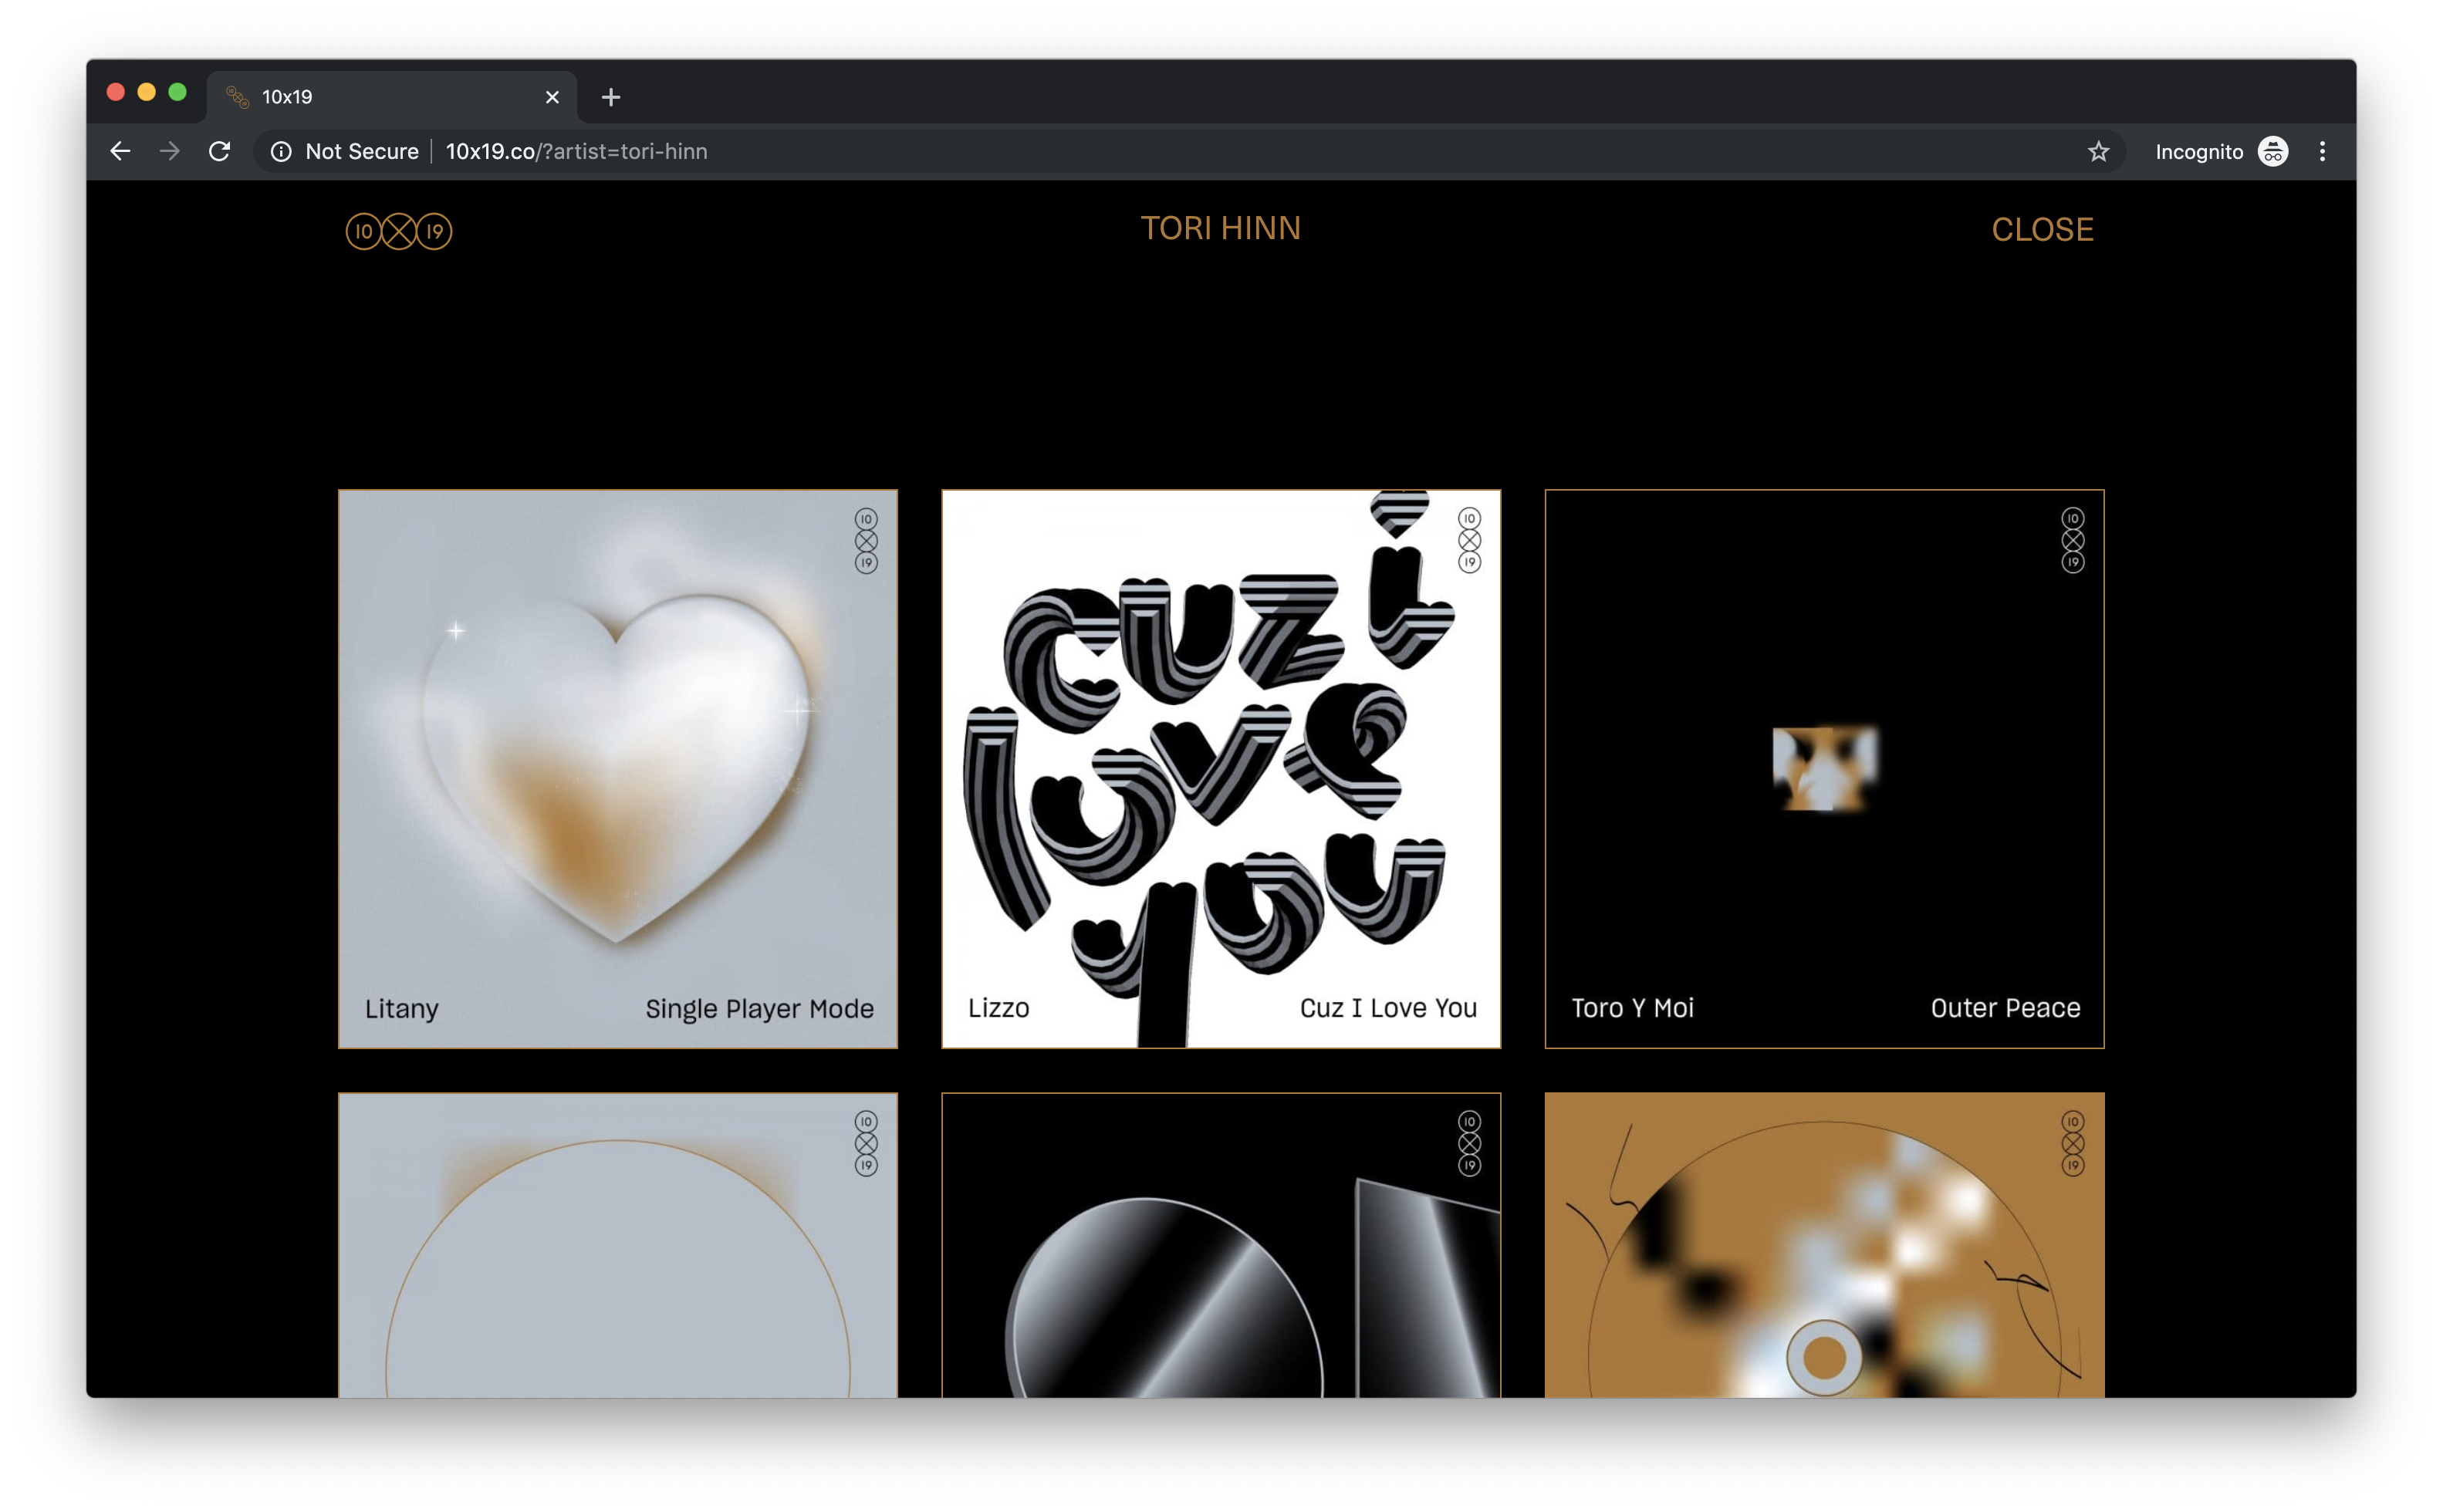The width and height of the screenshot is (2443, 1512).
Task: Click the TORI HINN artist title
Action: (x=1220, y=228)
